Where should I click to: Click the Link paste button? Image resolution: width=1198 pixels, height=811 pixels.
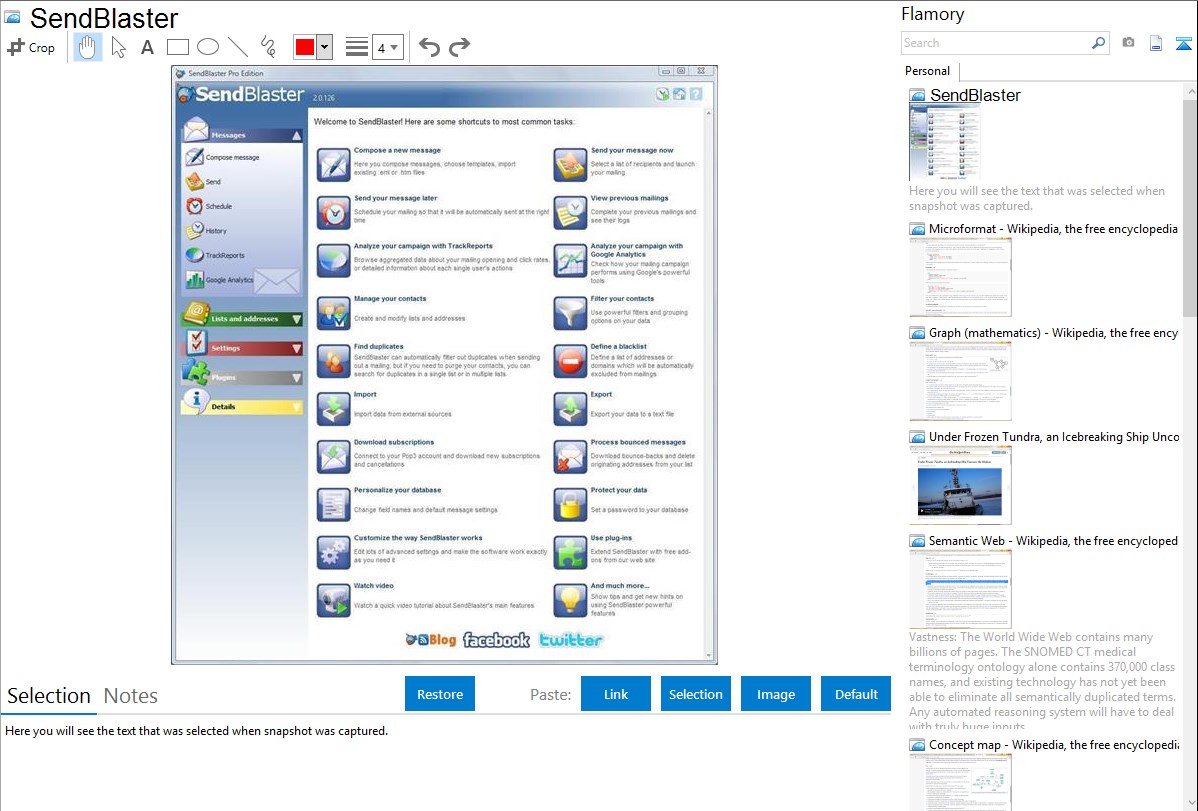tap(616, 694)
